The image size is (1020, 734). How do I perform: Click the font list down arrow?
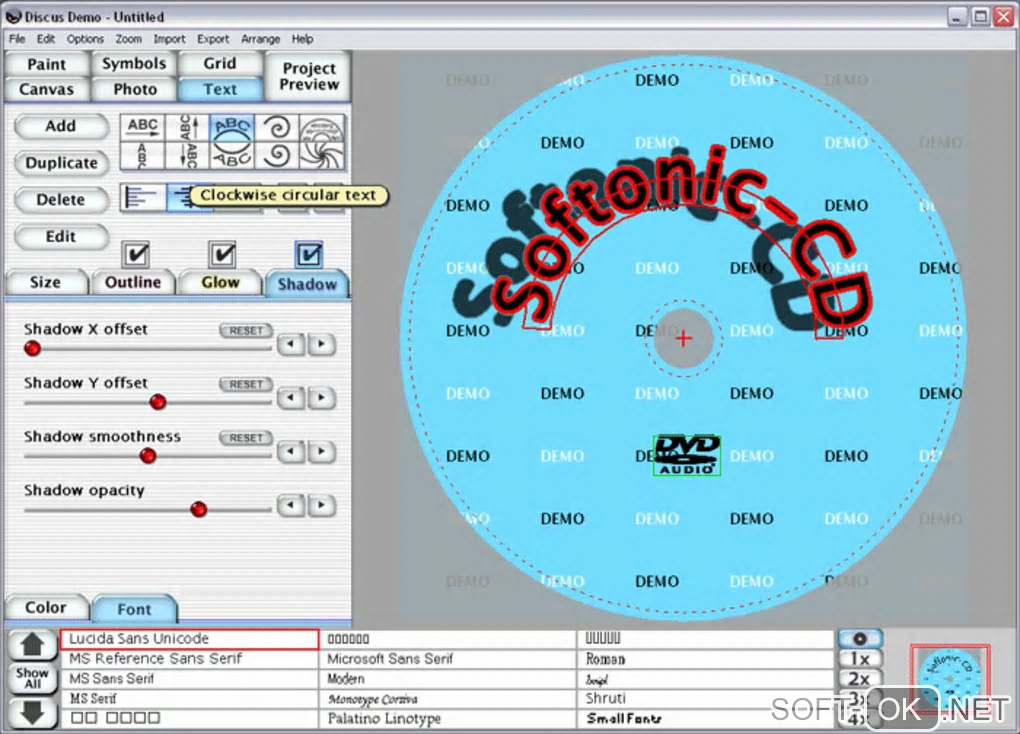click(x=32, y=713)
